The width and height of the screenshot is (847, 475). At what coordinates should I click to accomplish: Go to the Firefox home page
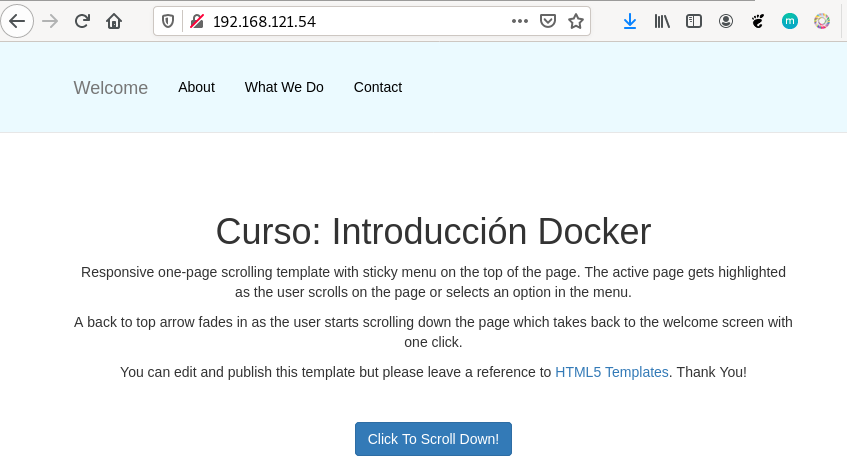click(x=114, y=21)
